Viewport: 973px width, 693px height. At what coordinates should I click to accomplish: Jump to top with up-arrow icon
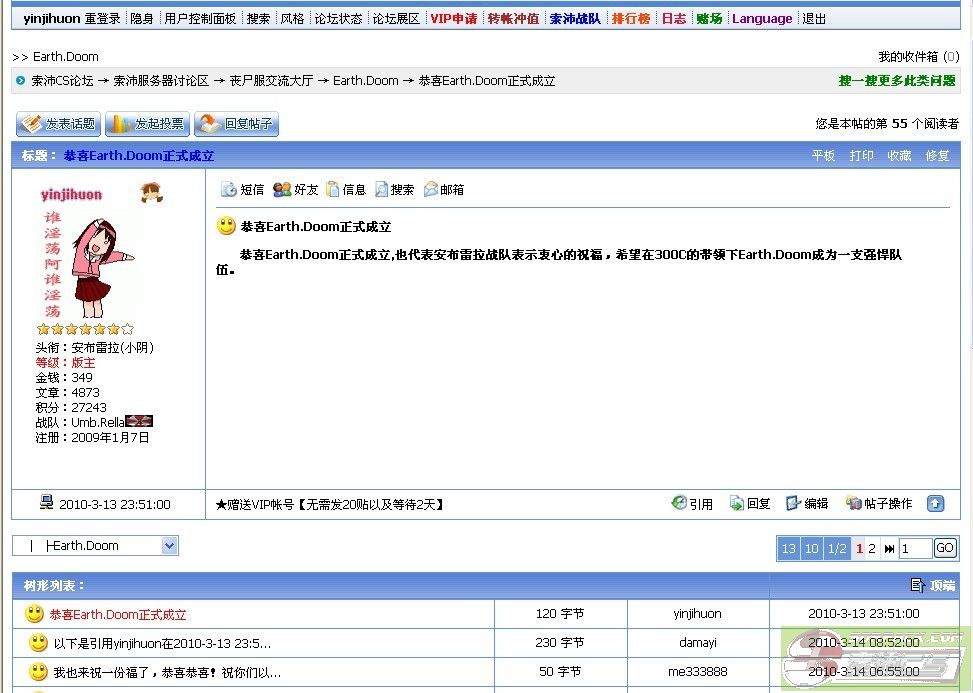(935, 504)
